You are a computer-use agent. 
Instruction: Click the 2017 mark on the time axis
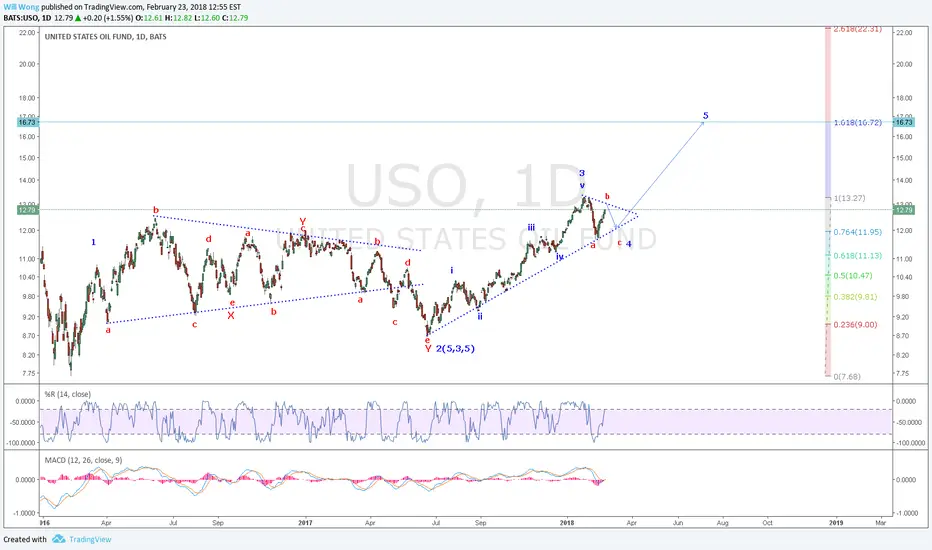coord(305,523)
